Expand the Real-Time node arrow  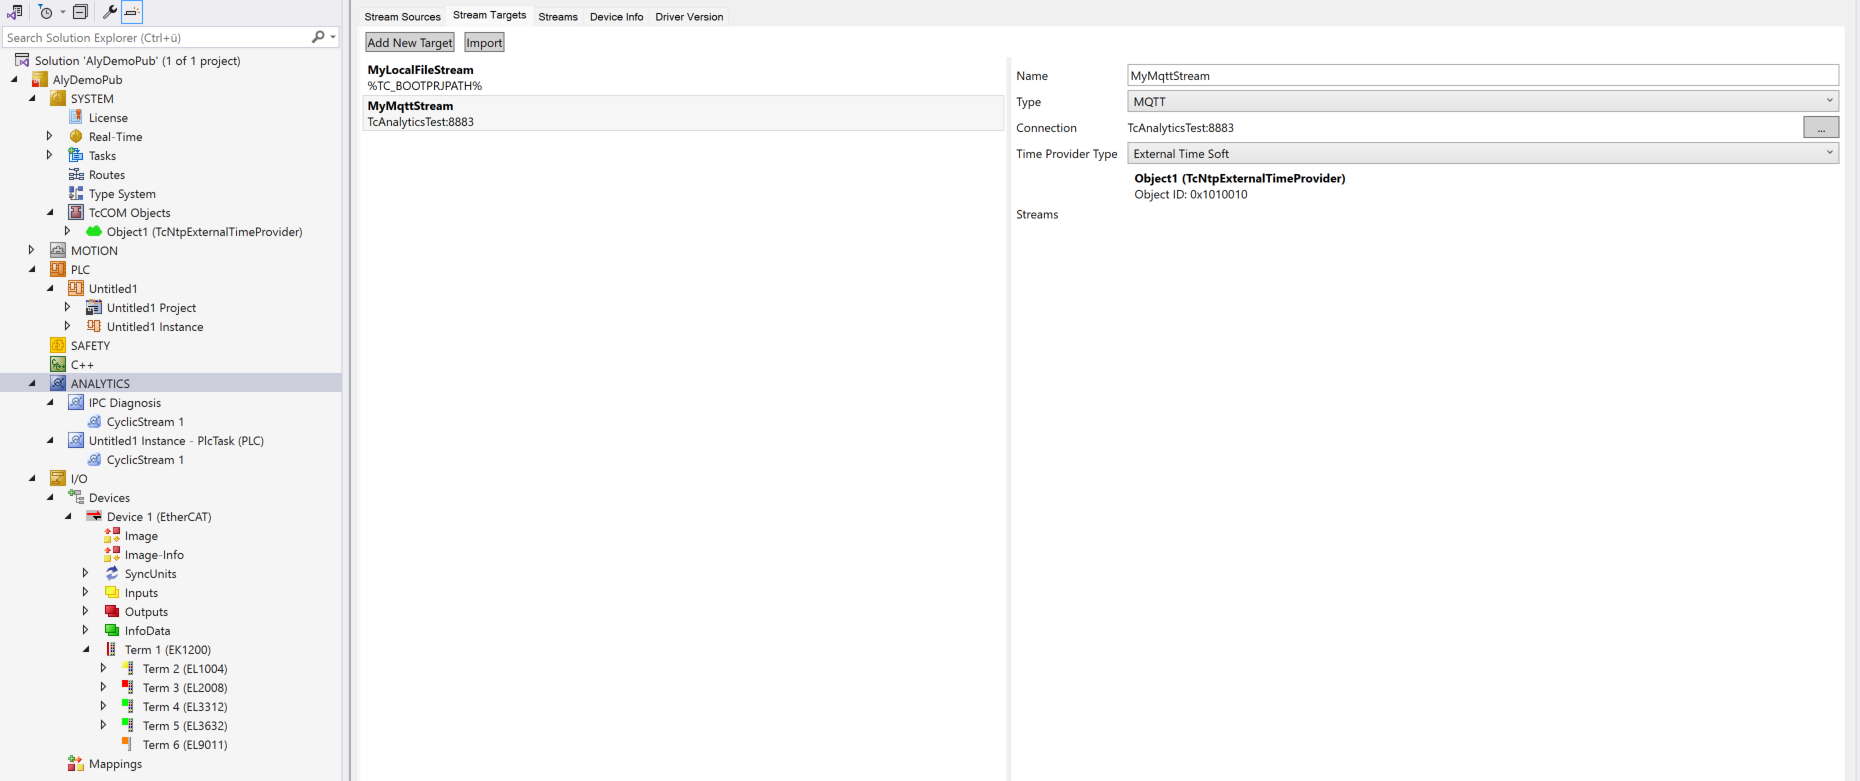coord(49,137)
